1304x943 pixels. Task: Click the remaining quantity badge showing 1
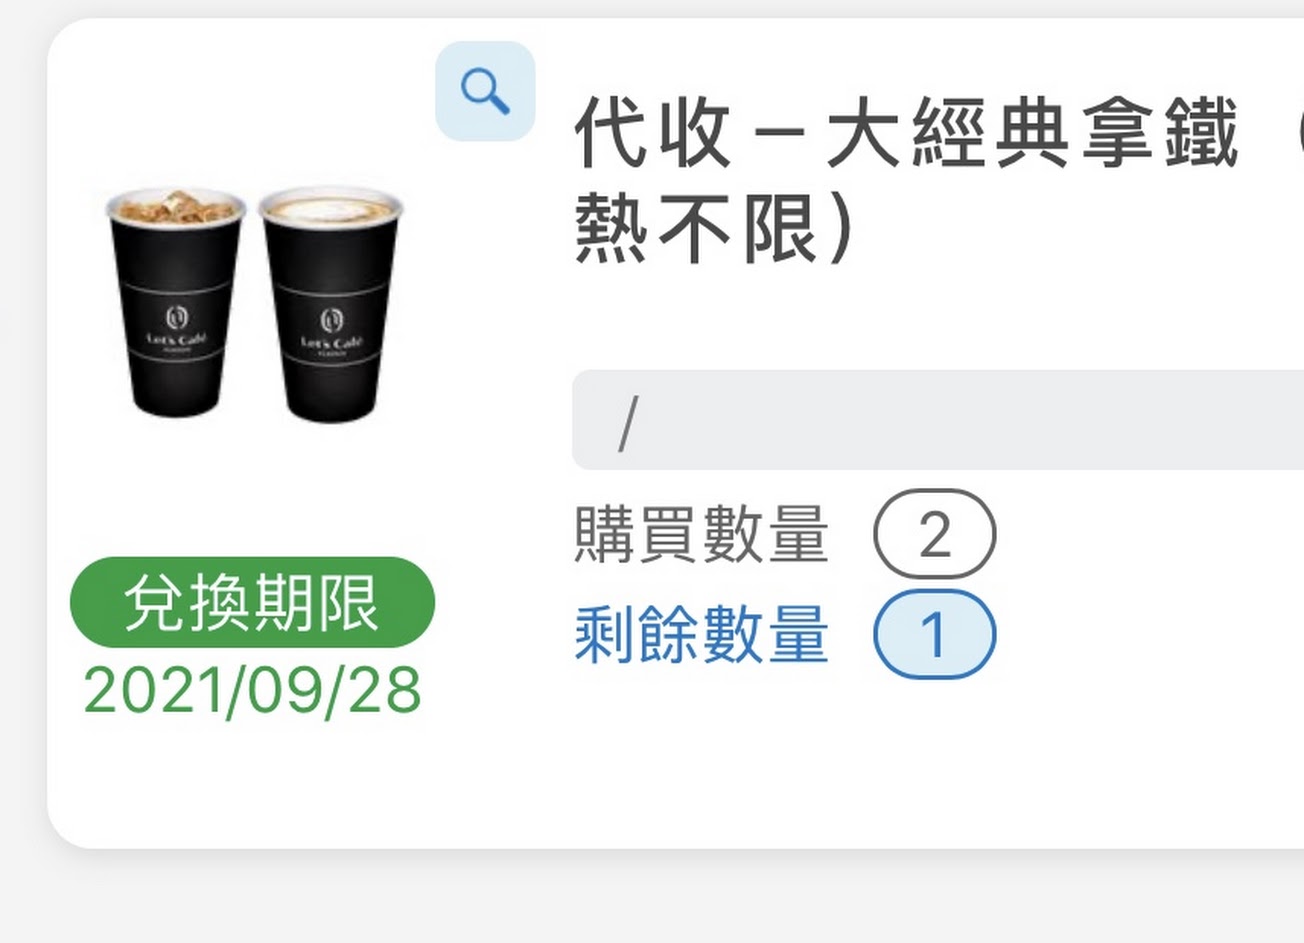(935, 635)
